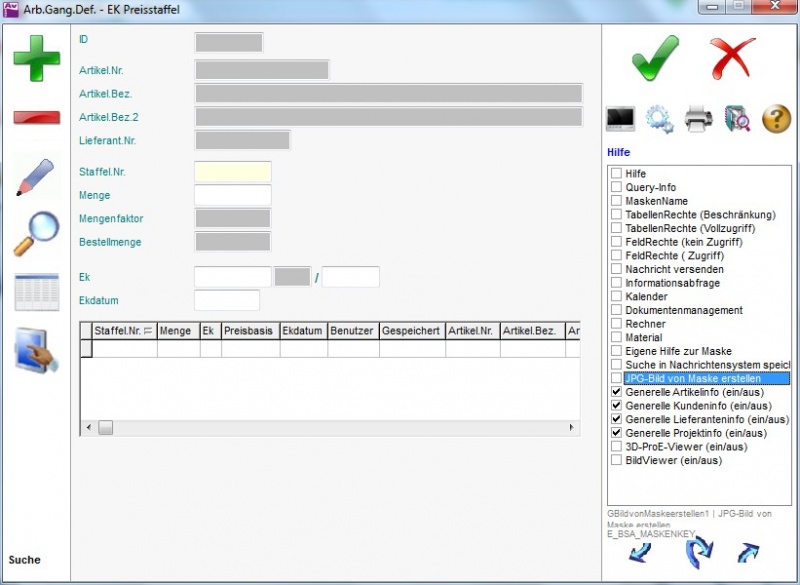The width and height of the screenshot is (800, 585).
Task: Click the printer icon
Action: [698, 119]
